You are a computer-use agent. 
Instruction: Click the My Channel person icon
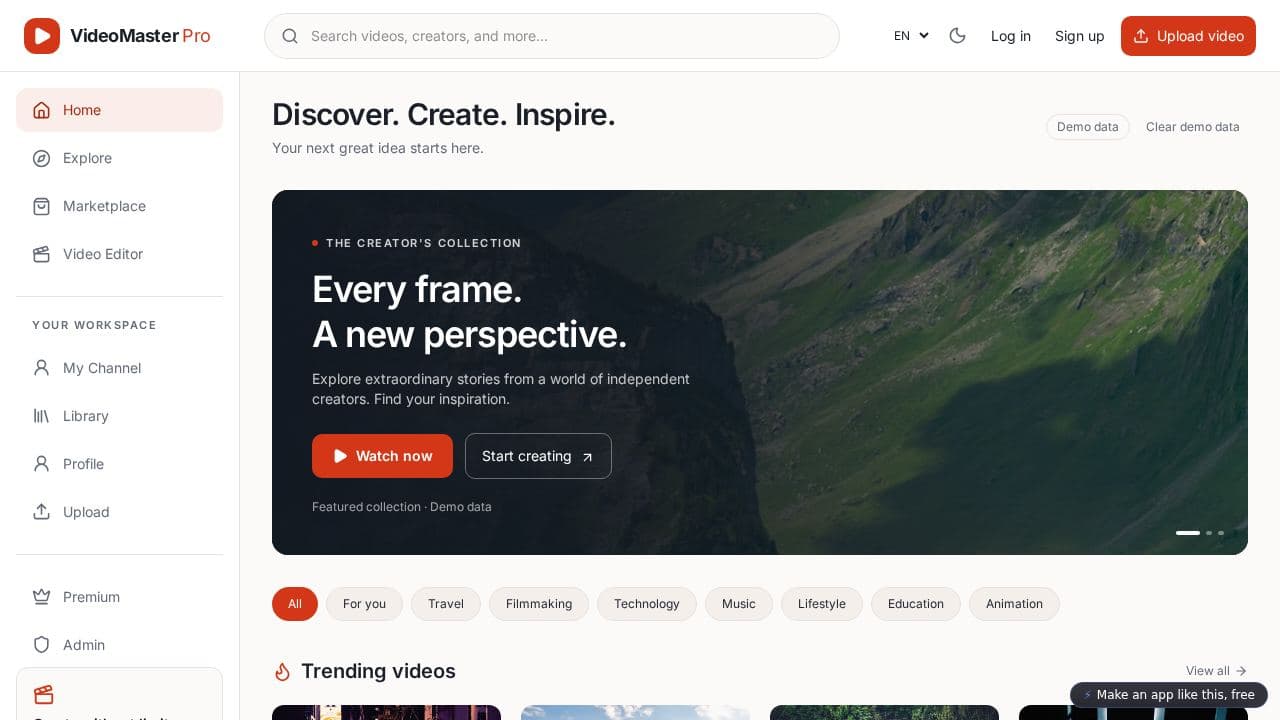click(x=41, y=368)
